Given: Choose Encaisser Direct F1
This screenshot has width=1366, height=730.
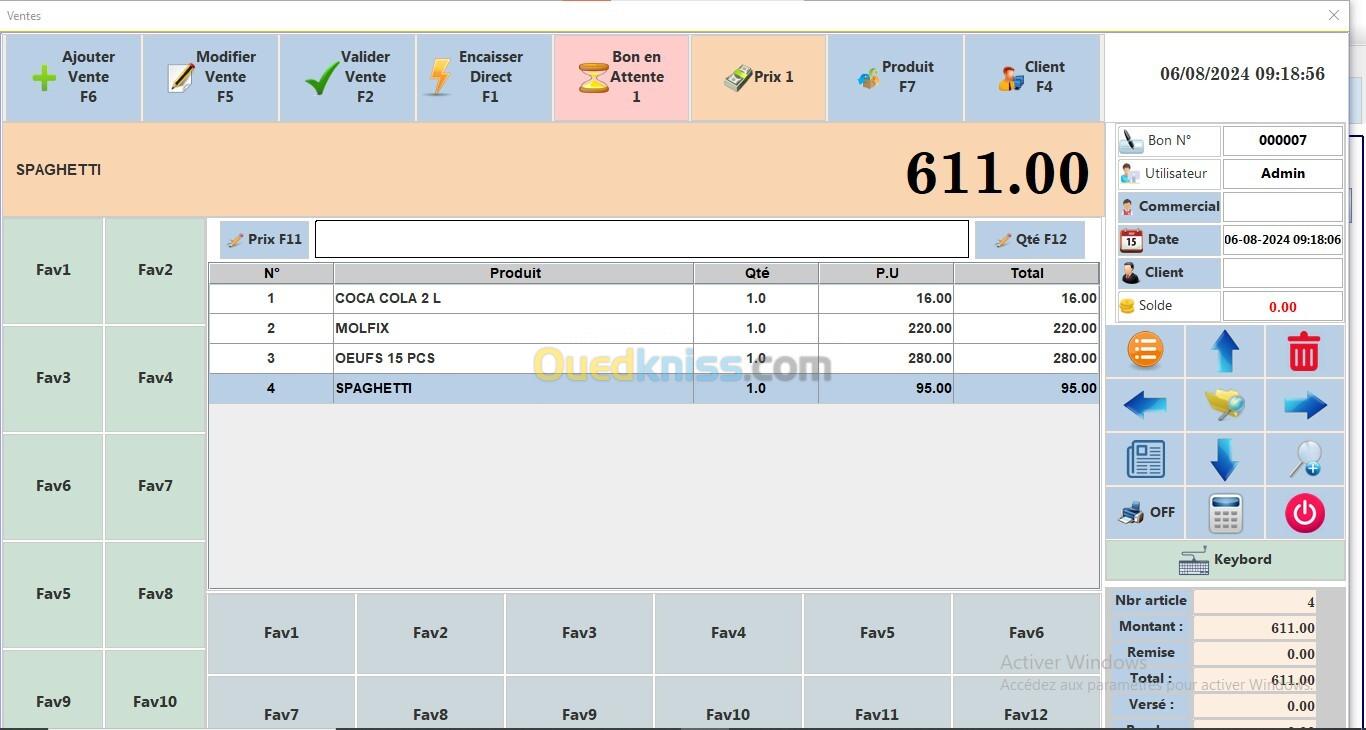Looking at the screenshot, I should coord(484,78).
